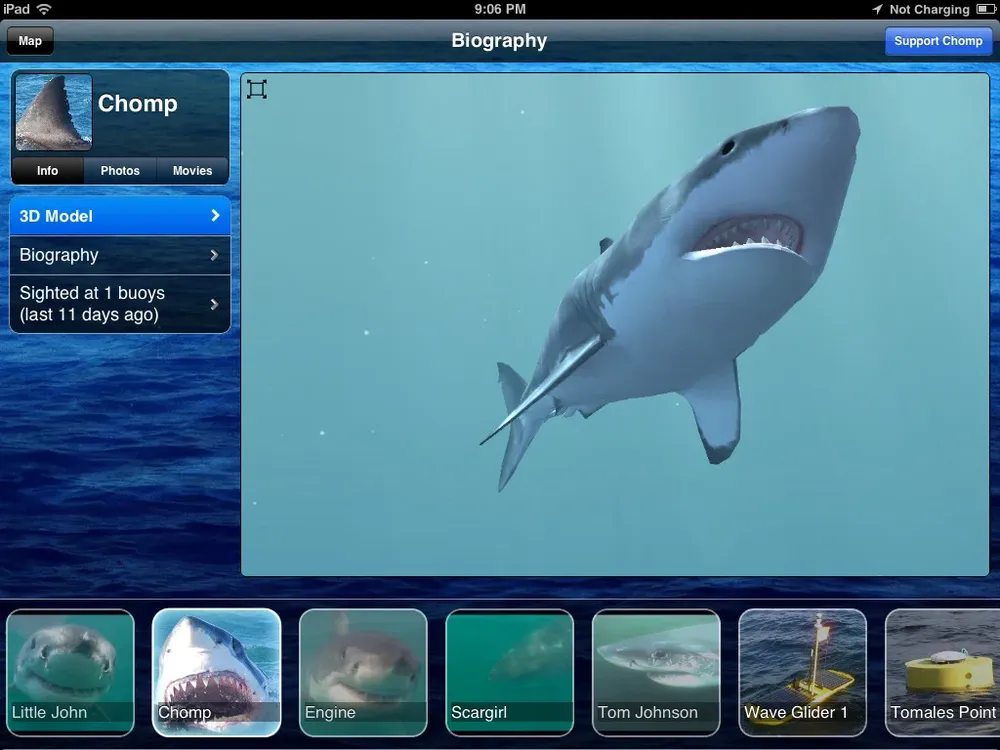Tap the fullscreen expand icon
Screen dimensions: 1000x750
tap(256, 89)
